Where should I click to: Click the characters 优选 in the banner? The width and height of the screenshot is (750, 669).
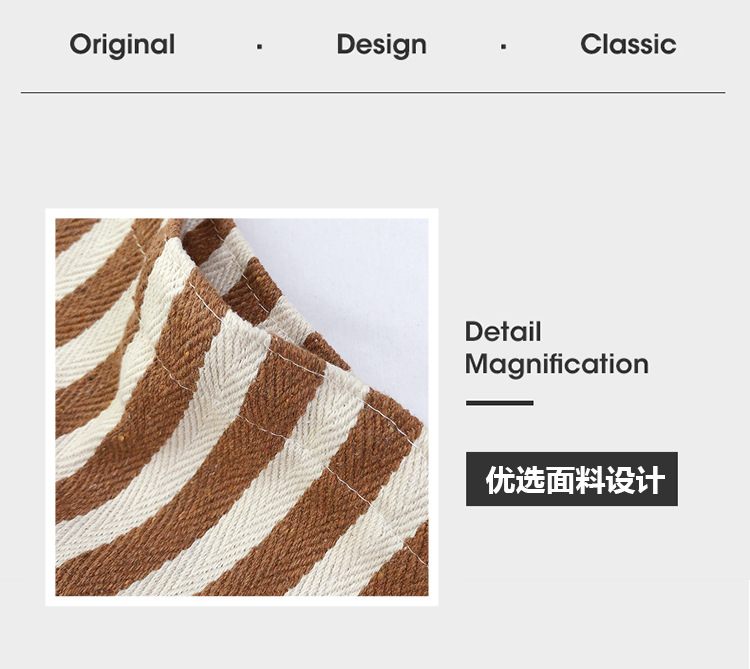[x=516, y=480]
